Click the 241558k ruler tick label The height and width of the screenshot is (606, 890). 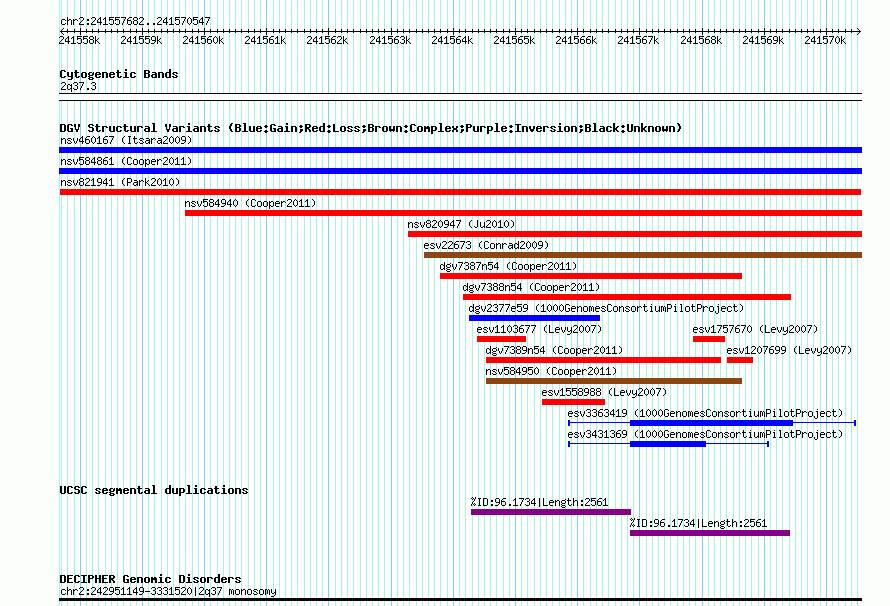tap(79, 40)
